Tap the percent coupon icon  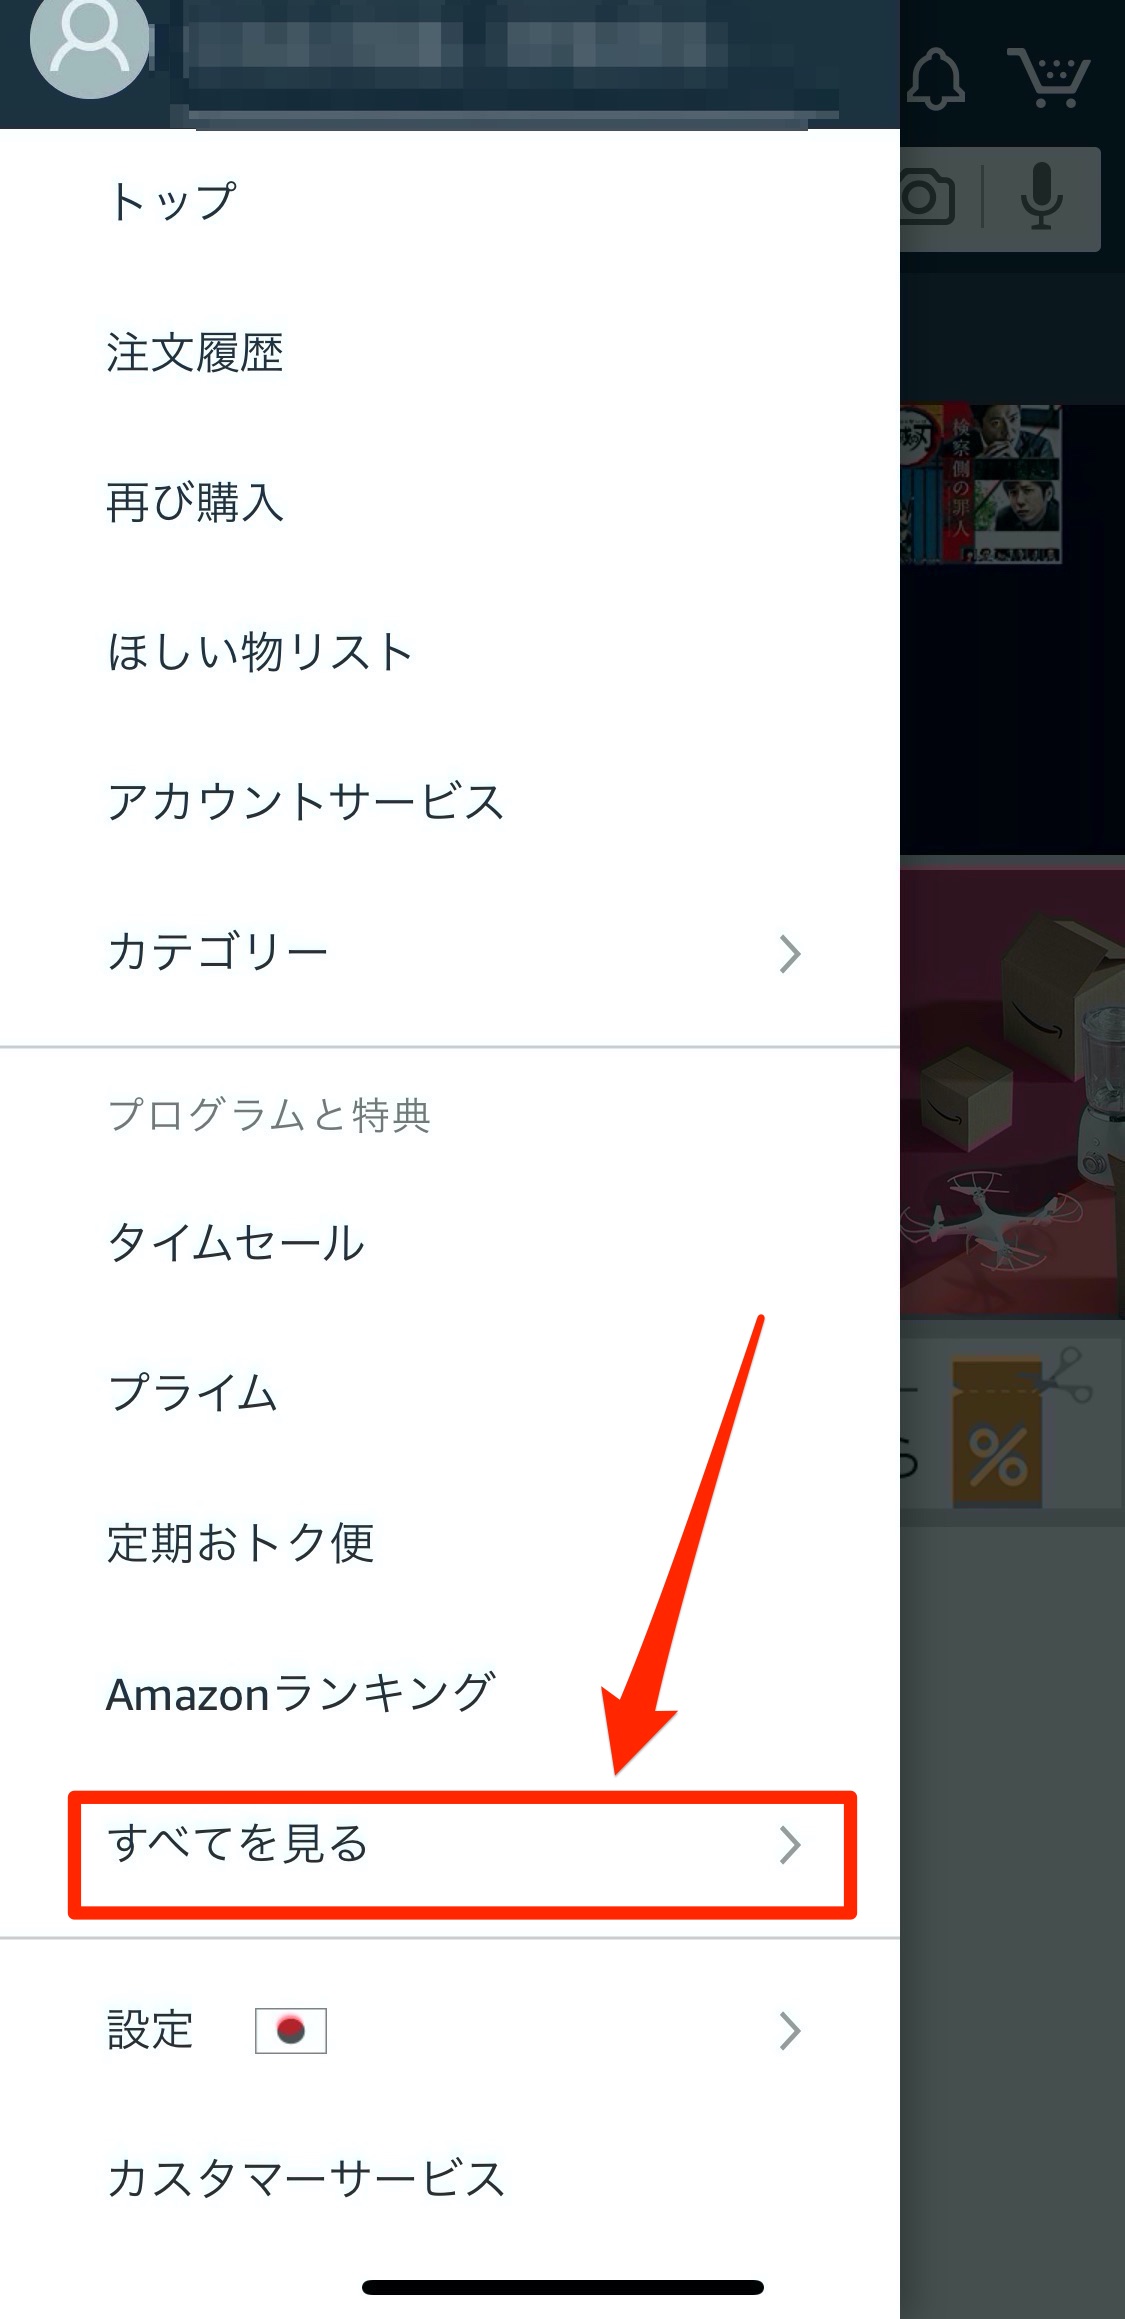(x=997, y=1432)
